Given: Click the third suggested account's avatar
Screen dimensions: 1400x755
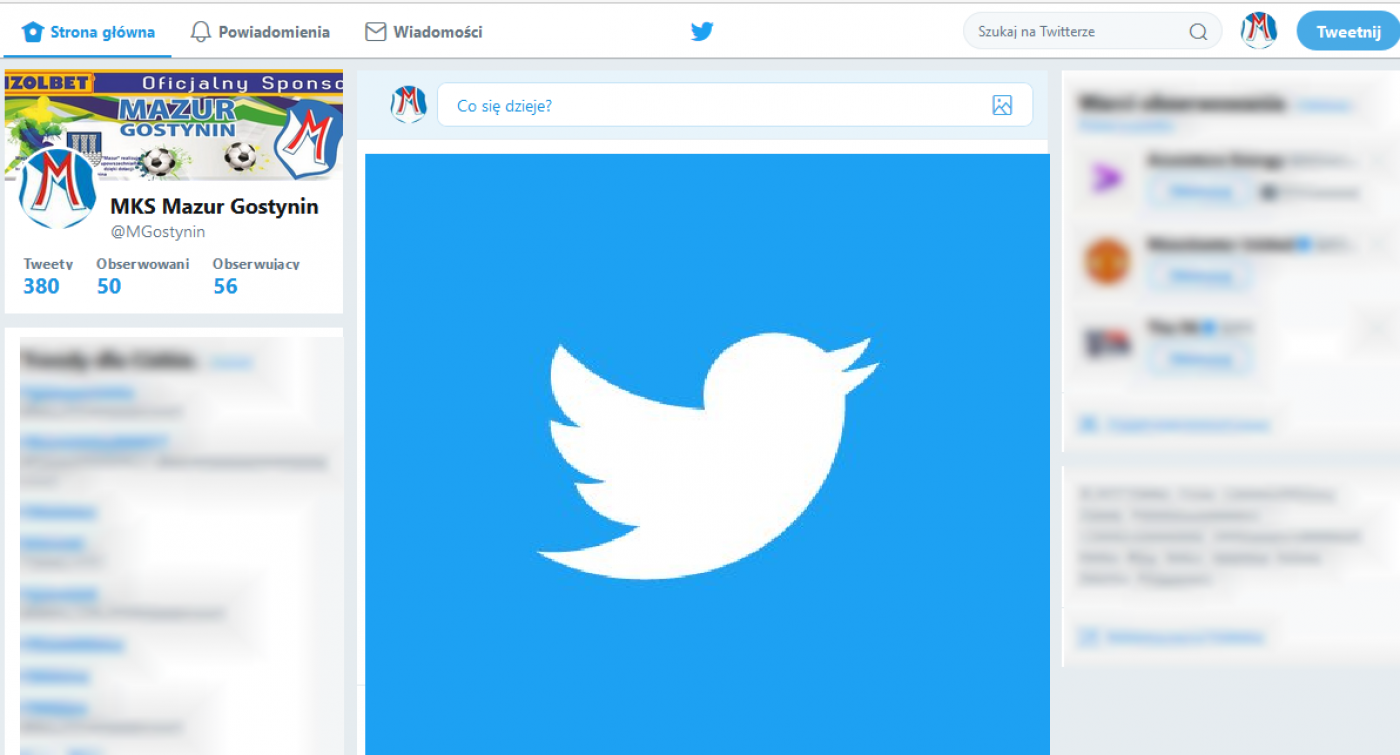Looking at the screenshot, I should coord(1107,344).
